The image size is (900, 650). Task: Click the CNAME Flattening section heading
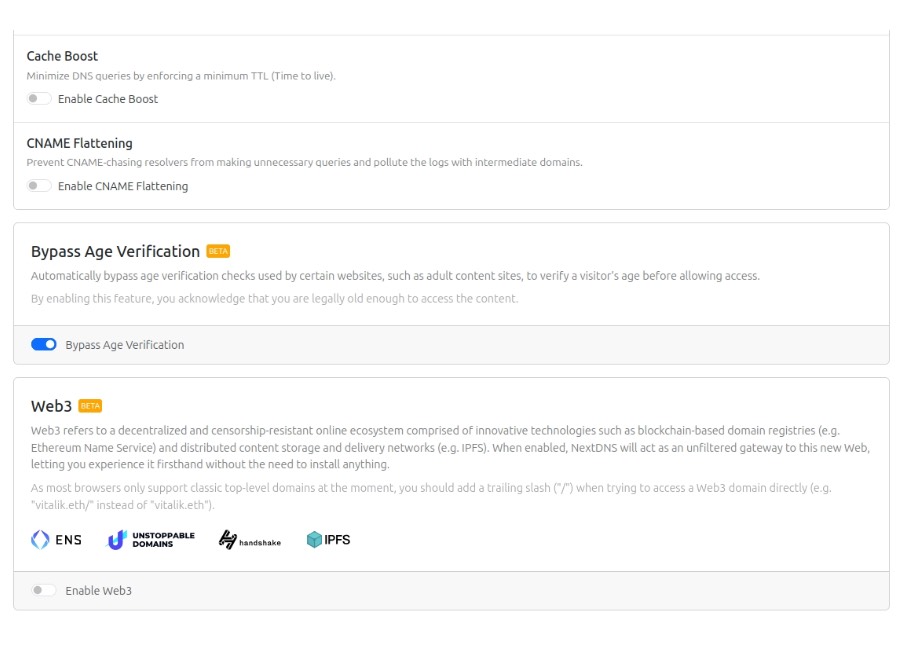[x=79, y=143]
